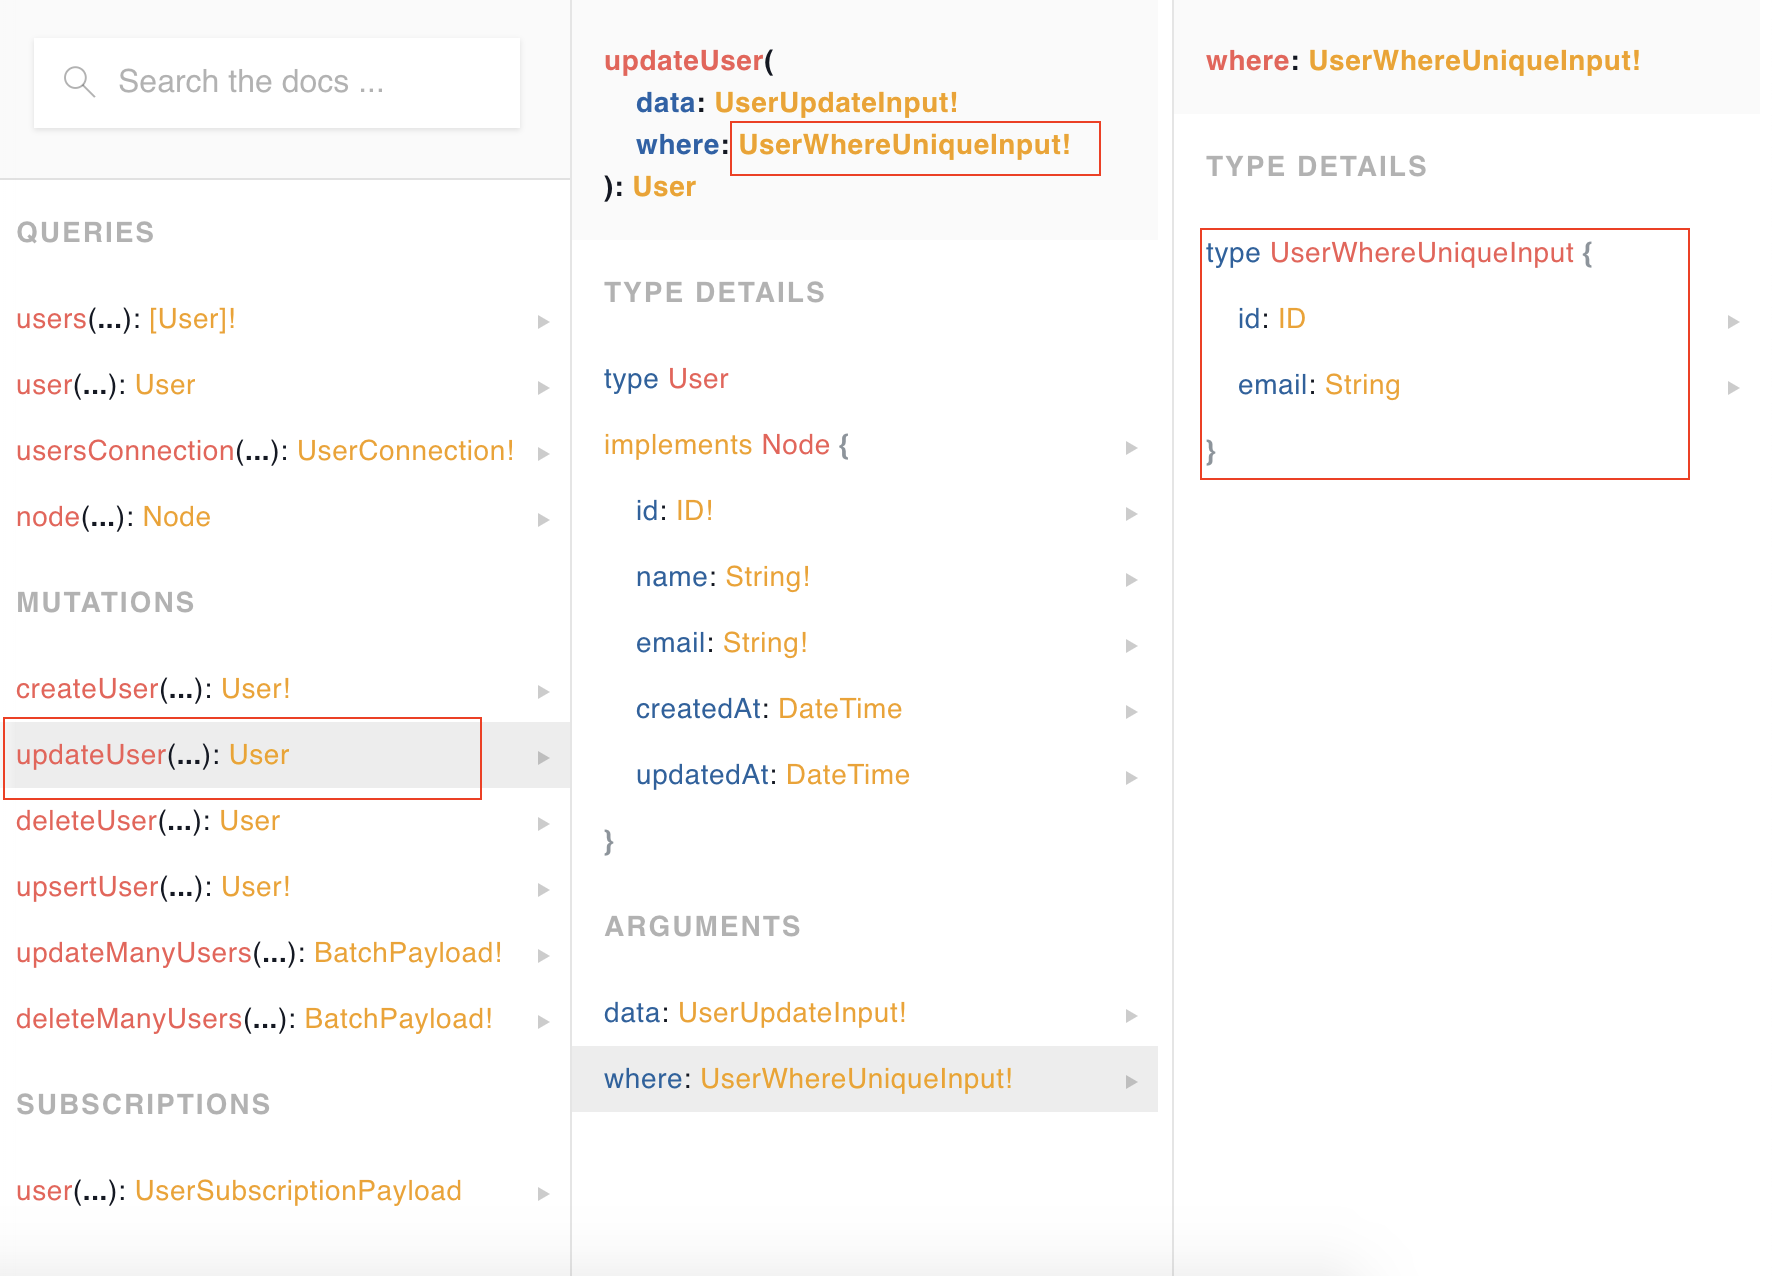Expand the updatedAt field details
This screenshot has height=1276, width=1772.
pyautogui.click(x=1131, y=777)
